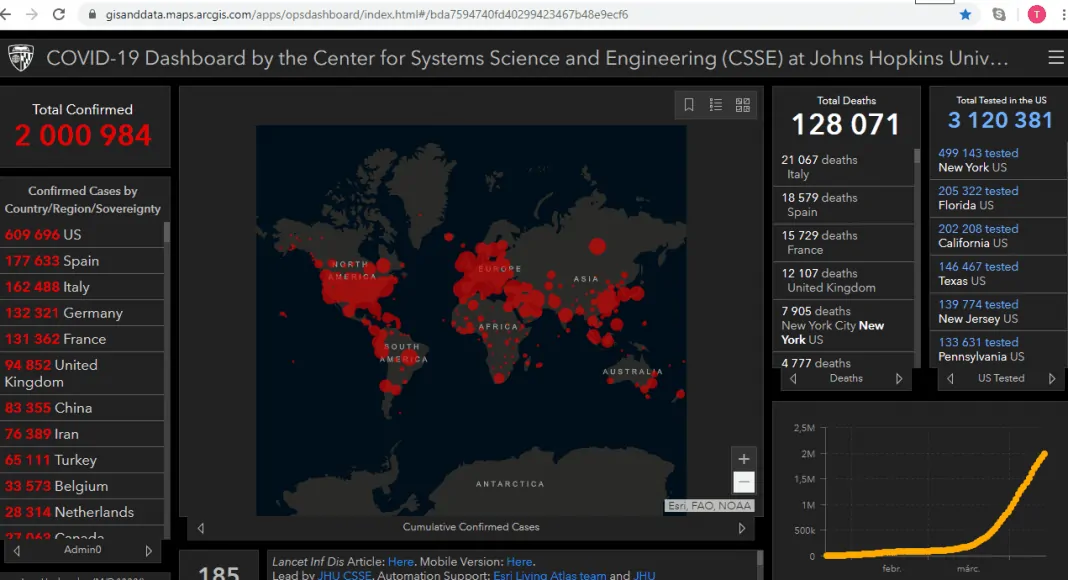Select Pennsylvania 133 631 tested entry

[999, 349]
